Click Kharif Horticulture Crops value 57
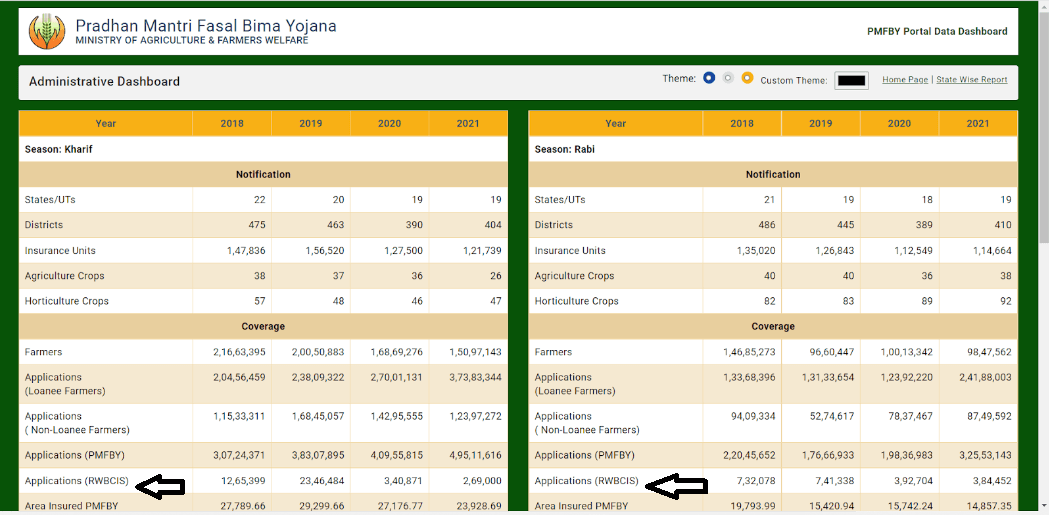Viewport: 1049px width, 515px height. [260, 301]
